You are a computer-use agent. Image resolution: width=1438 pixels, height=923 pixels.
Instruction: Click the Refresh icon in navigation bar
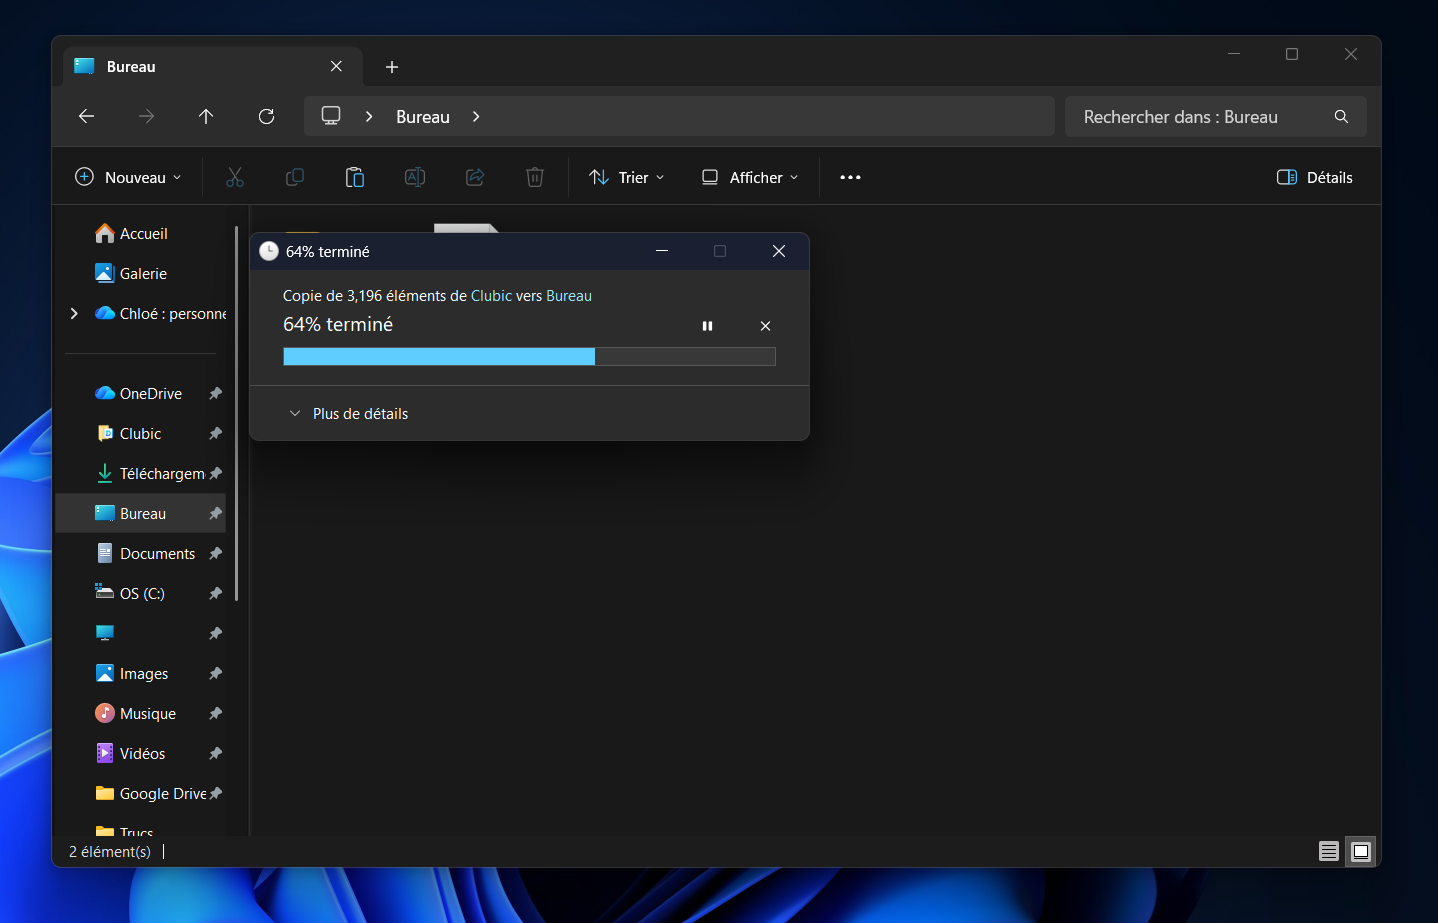click(x=266, y=117)
